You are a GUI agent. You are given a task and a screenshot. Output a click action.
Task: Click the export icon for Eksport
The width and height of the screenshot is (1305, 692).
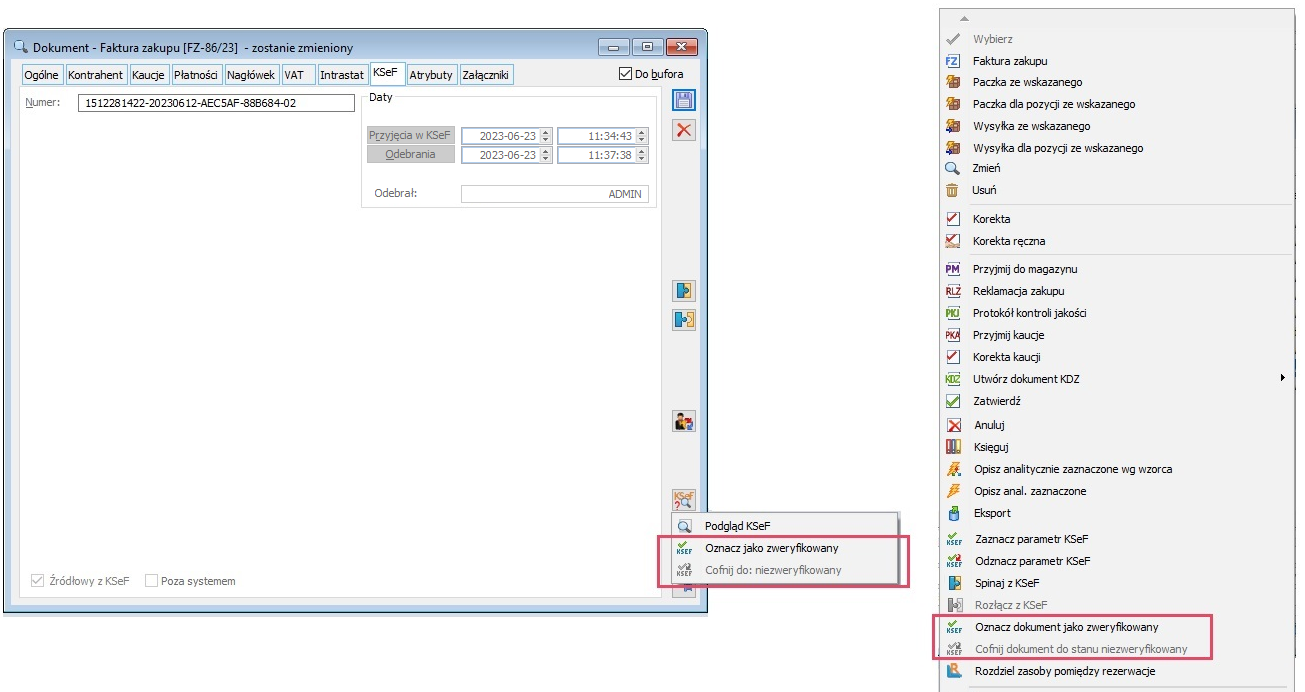coord(953,513)
